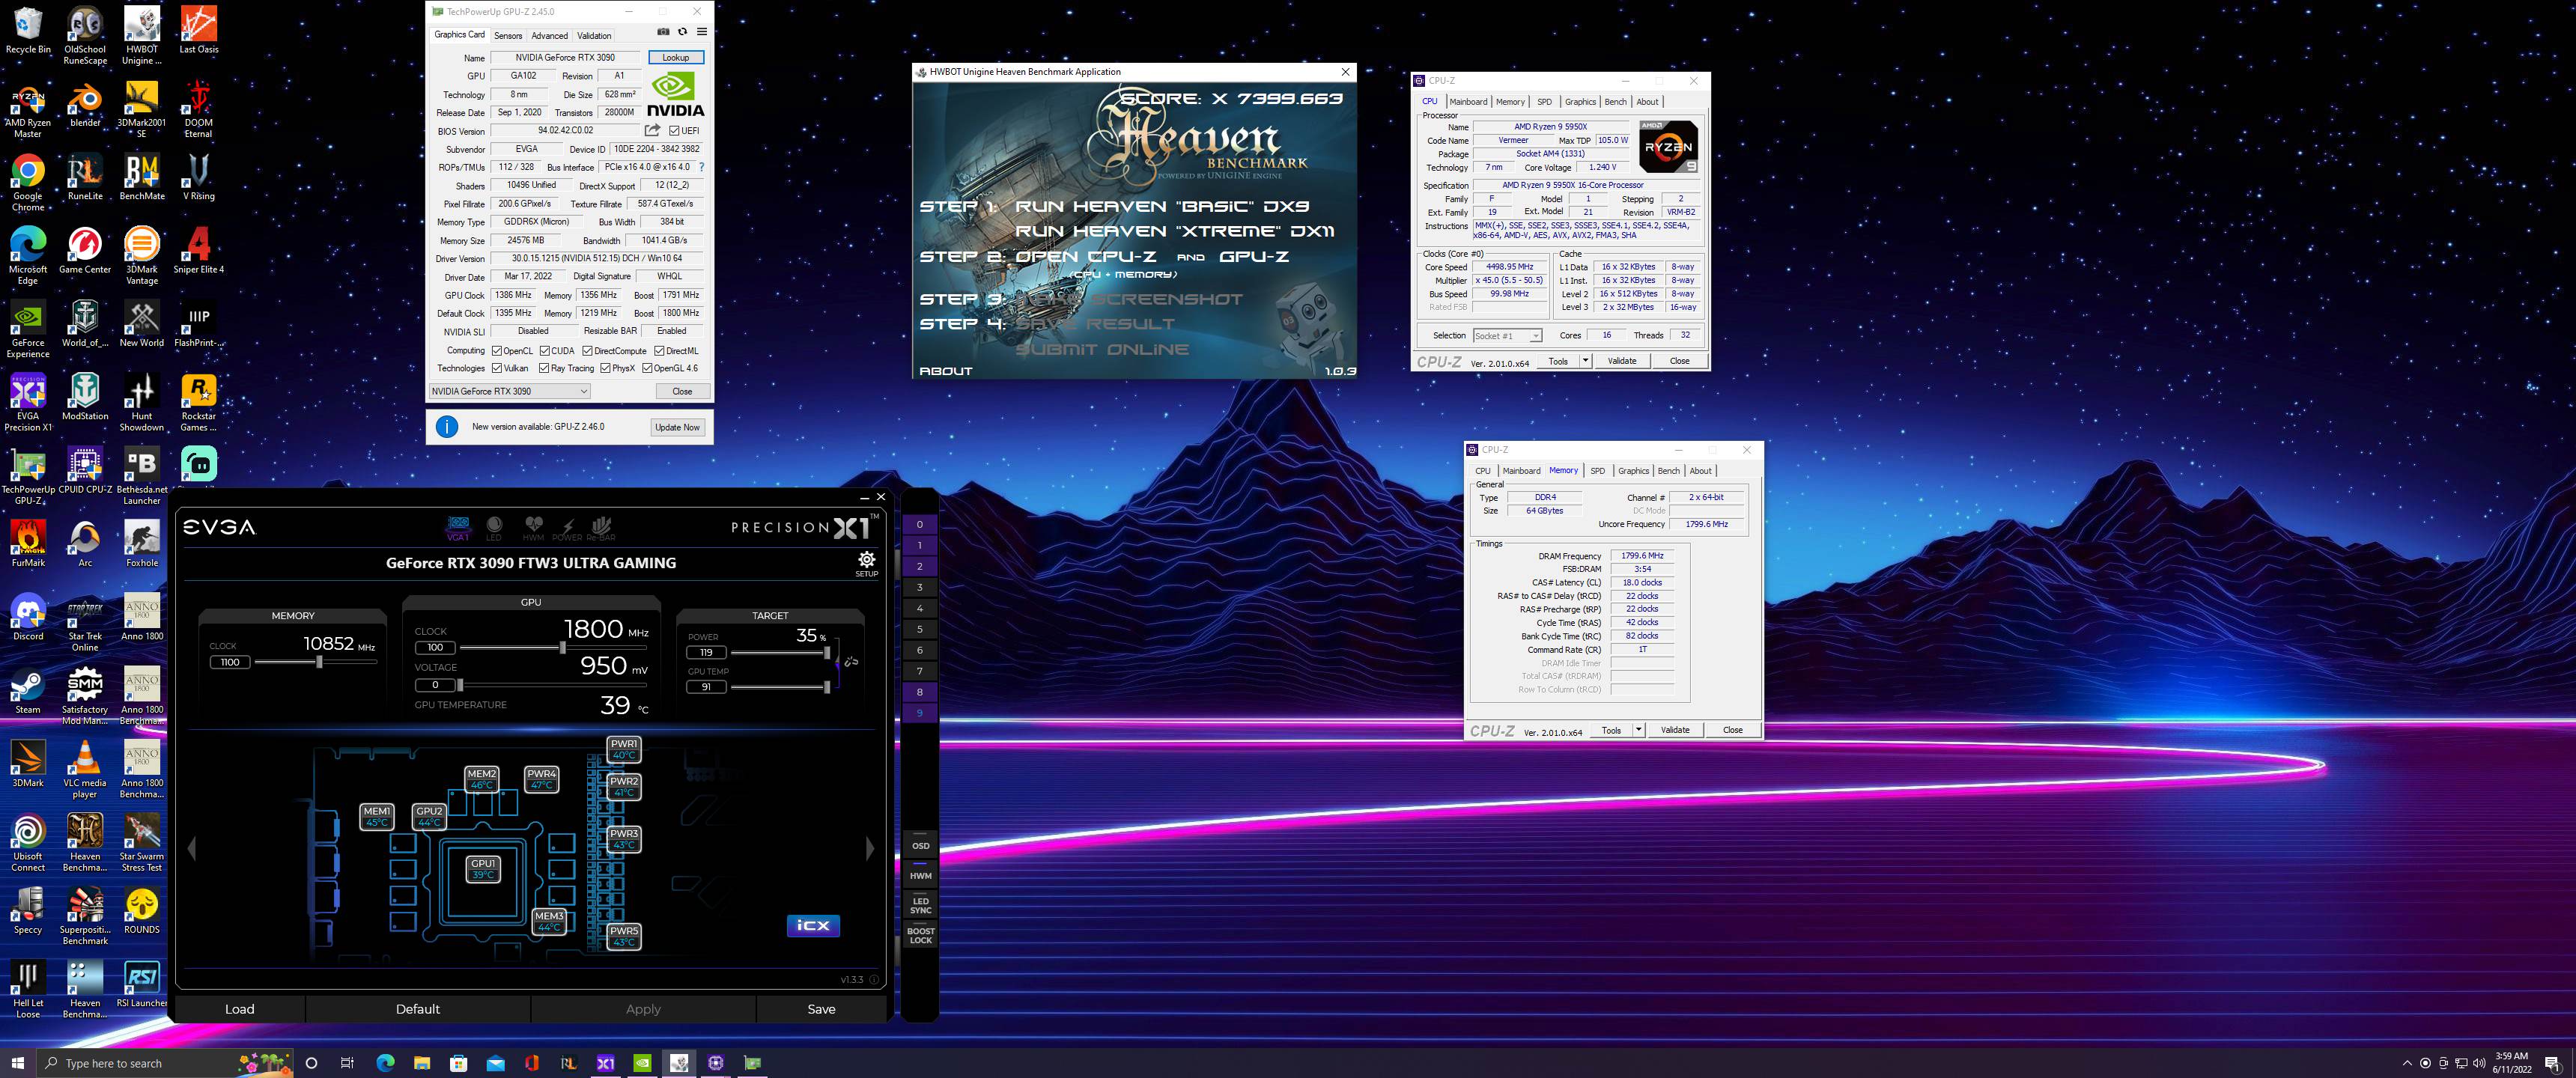Open GPU-Z hamburger menu
This screenshot has width=2576, height=1078.
point(702,32)
